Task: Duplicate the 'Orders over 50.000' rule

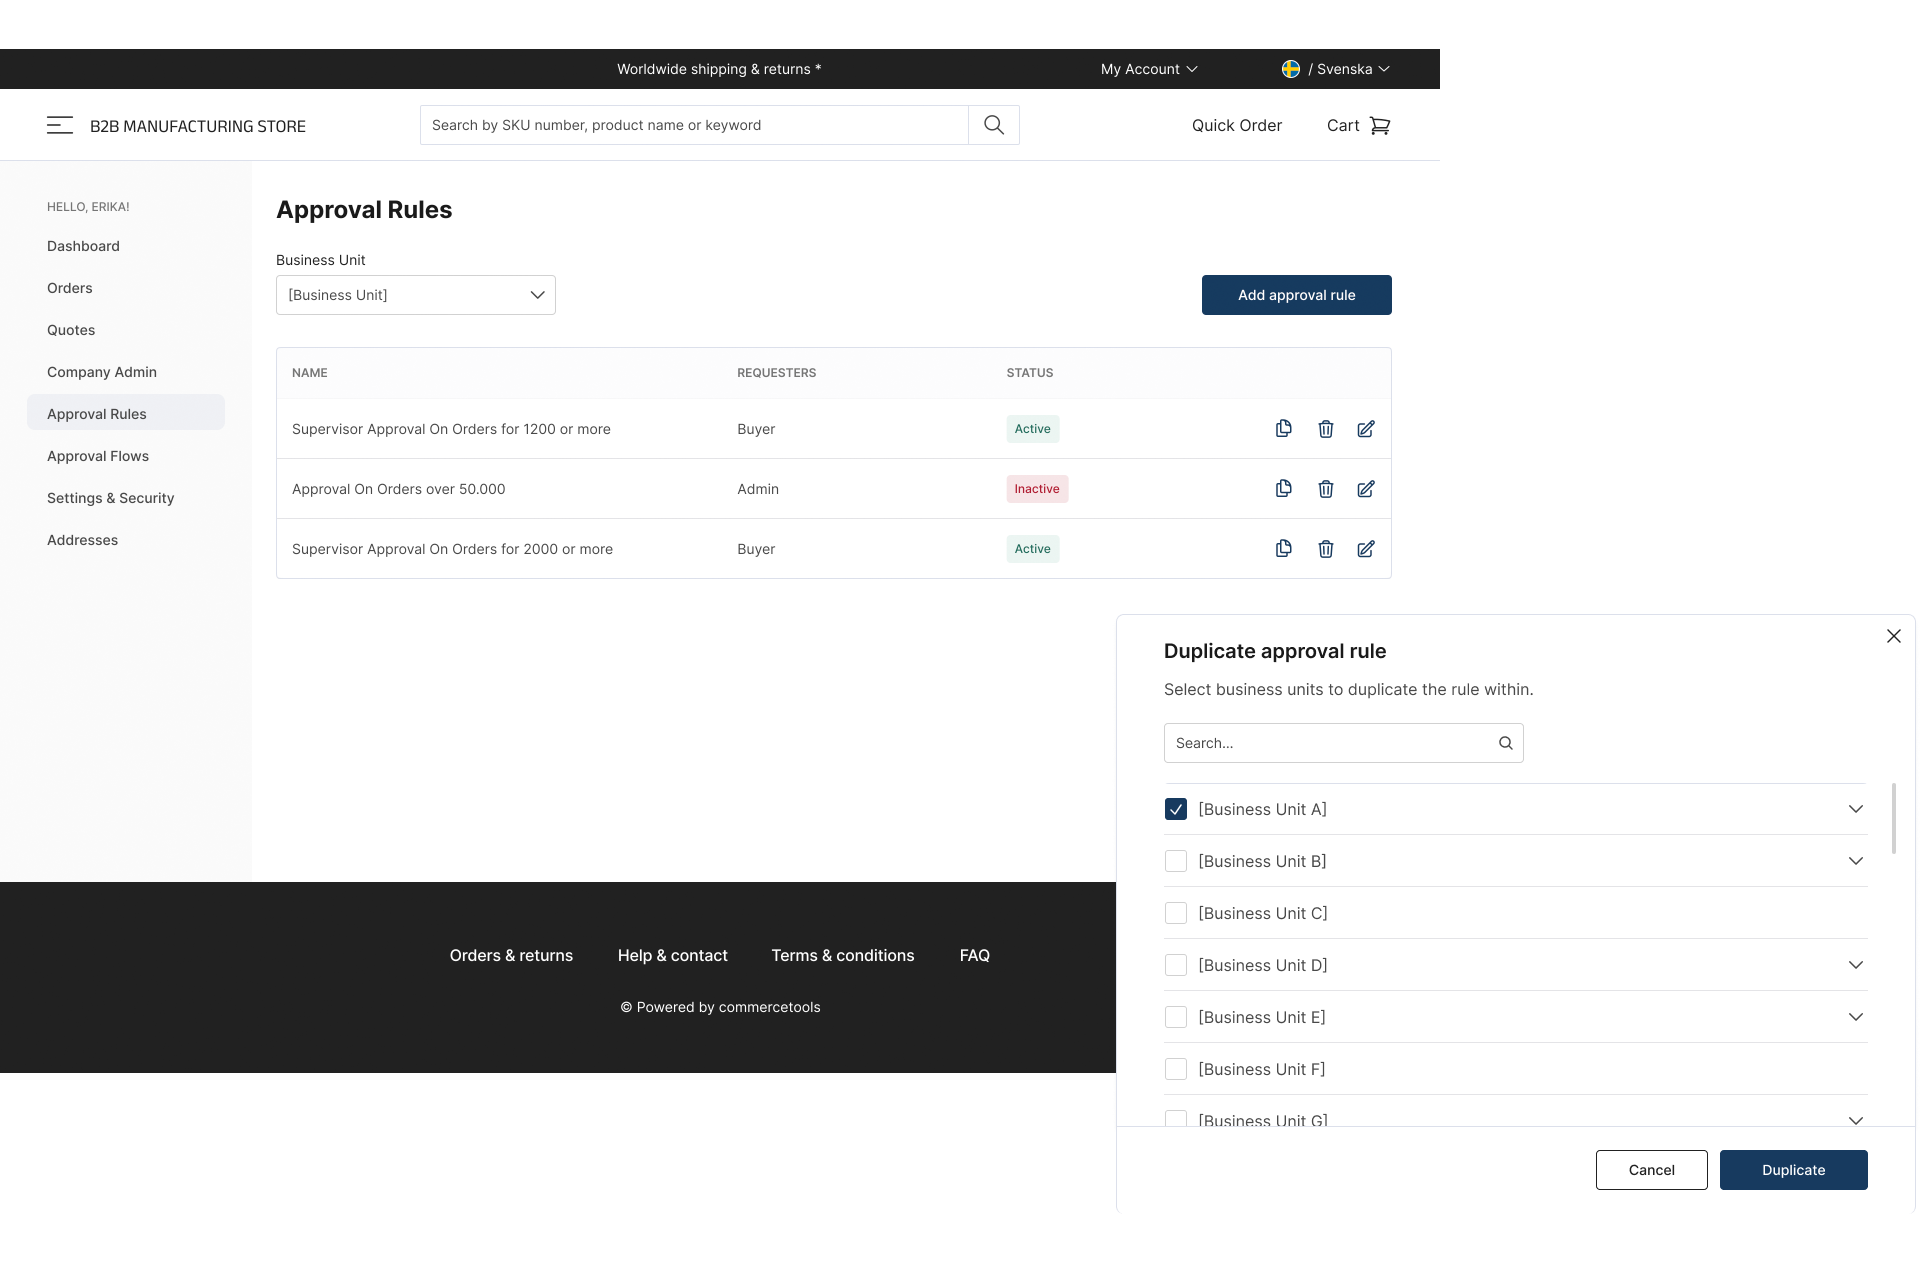Action: click(1284, 489)
